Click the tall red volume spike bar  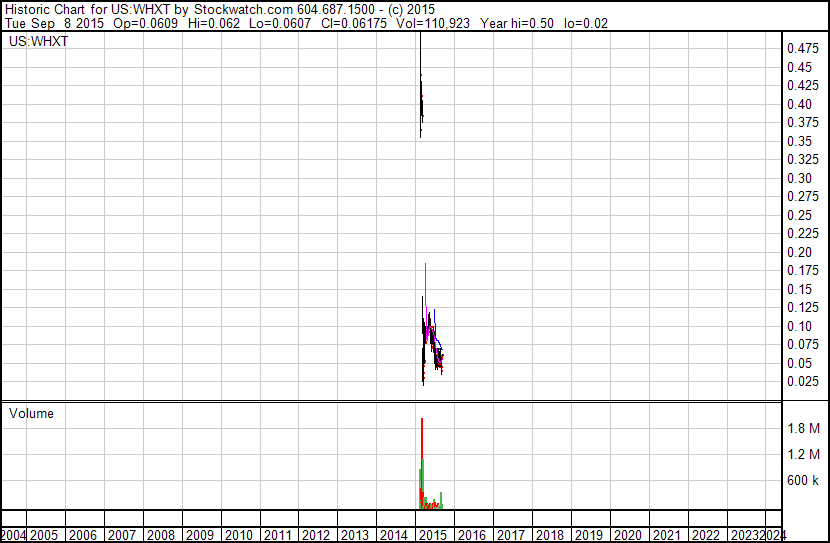coord(422,463)
